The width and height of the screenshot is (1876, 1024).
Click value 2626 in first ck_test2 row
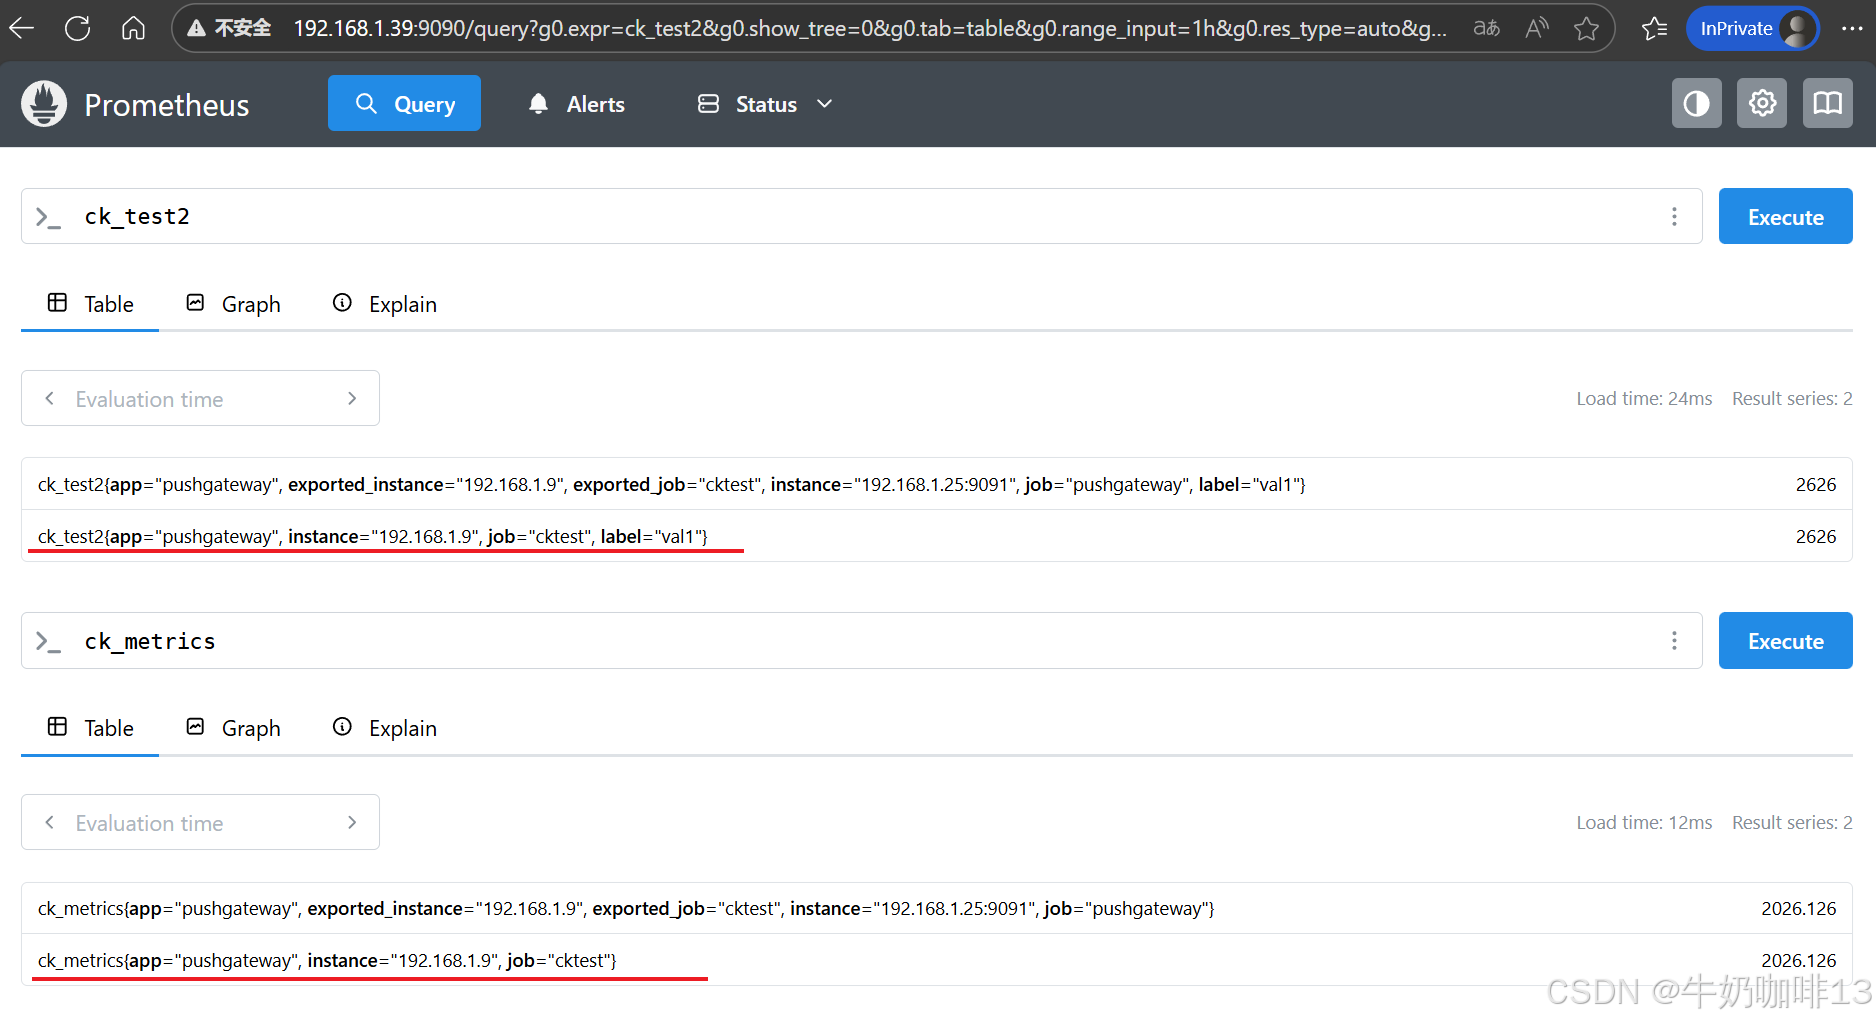(1816, 484)
